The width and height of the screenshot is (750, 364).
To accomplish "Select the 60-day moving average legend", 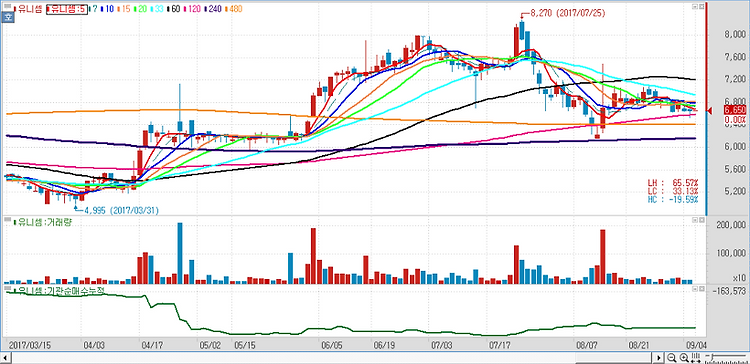I will (x=174, y=9).
